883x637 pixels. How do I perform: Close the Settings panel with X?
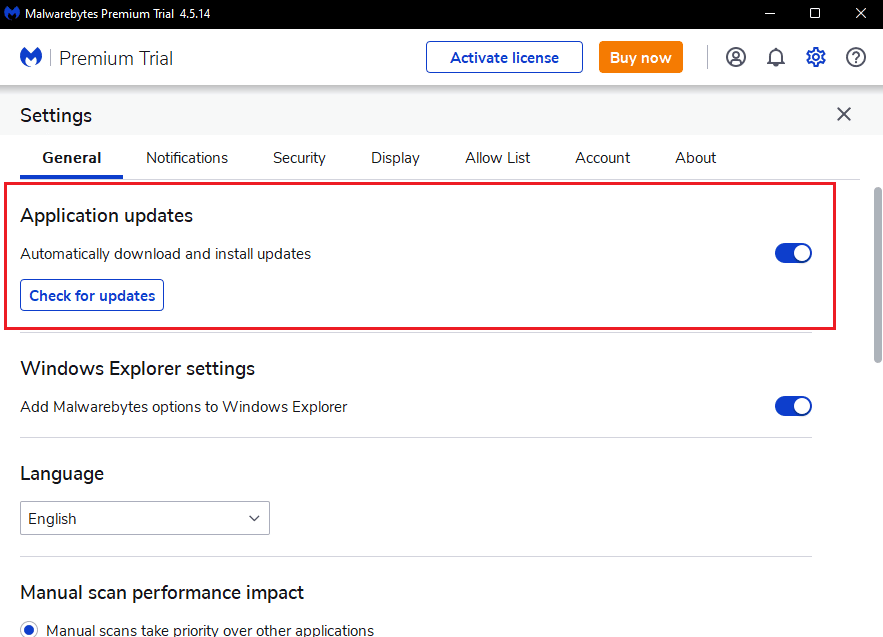point(844,114)
